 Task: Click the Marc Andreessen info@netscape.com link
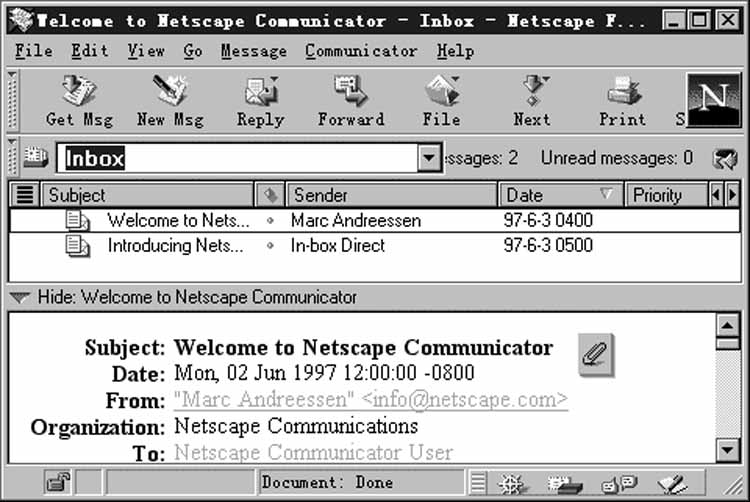pyautogui.click(x=371, y=400)
